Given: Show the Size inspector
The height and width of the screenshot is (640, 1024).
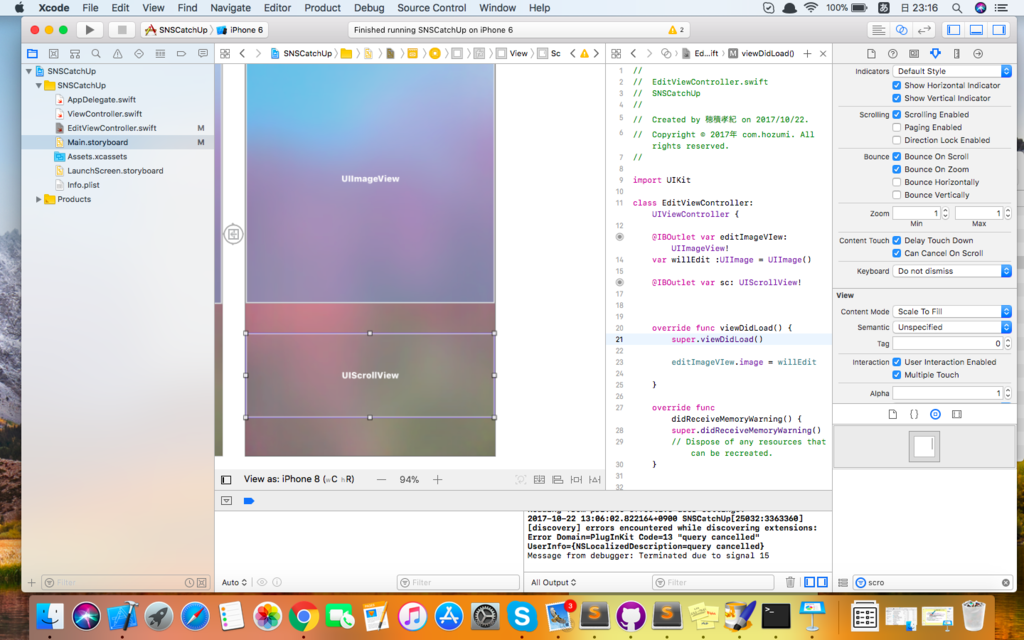Looking at the screenshot, I should pyautogui.click(x=957, y=54).
